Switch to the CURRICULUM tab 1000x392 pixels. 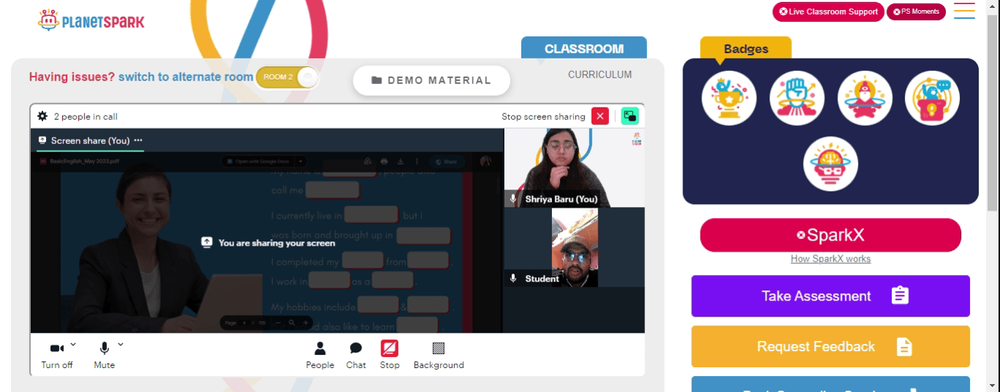tap(600, 75)
